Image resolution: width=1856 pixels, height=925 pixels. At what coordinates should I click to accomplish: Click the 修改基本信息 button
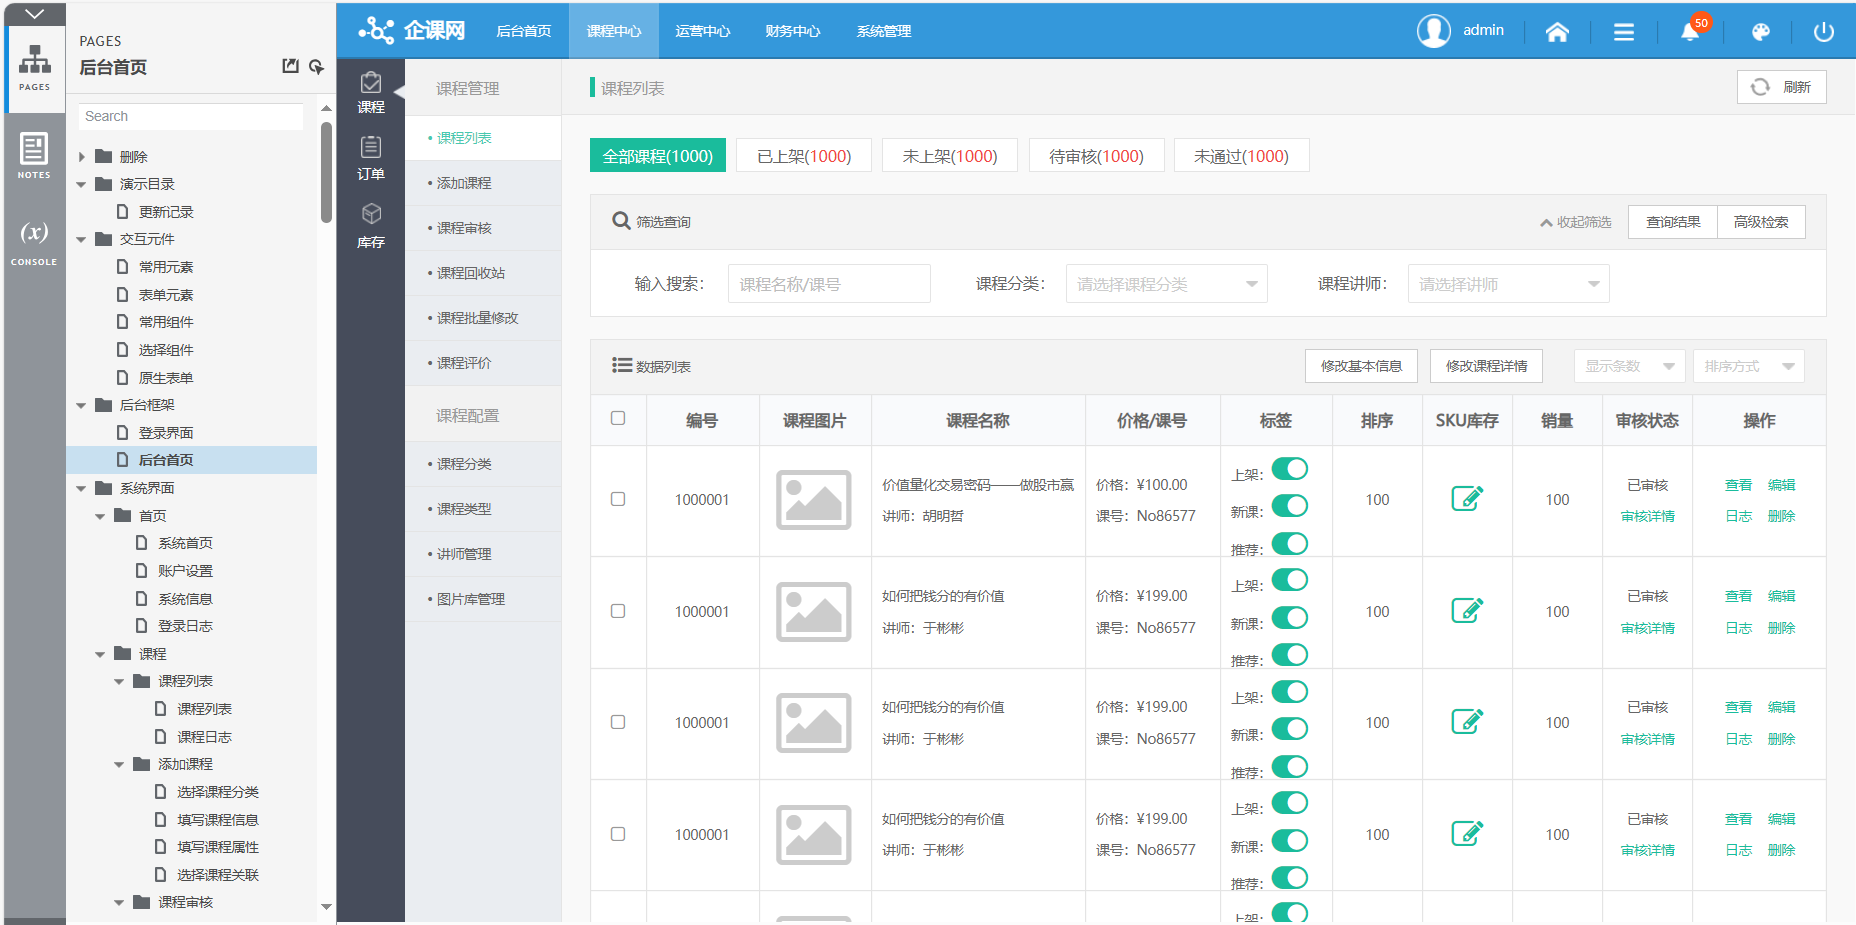[x=1361, y=366]
